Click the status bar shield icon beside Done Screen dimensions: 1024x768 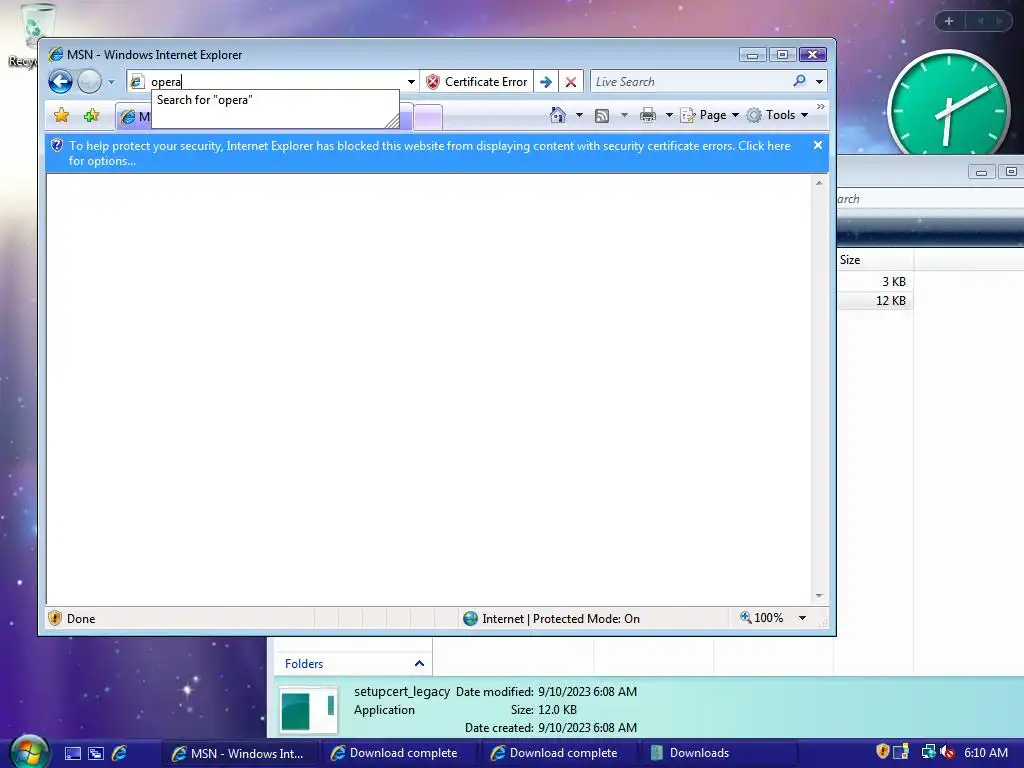[x=55, y=618]
